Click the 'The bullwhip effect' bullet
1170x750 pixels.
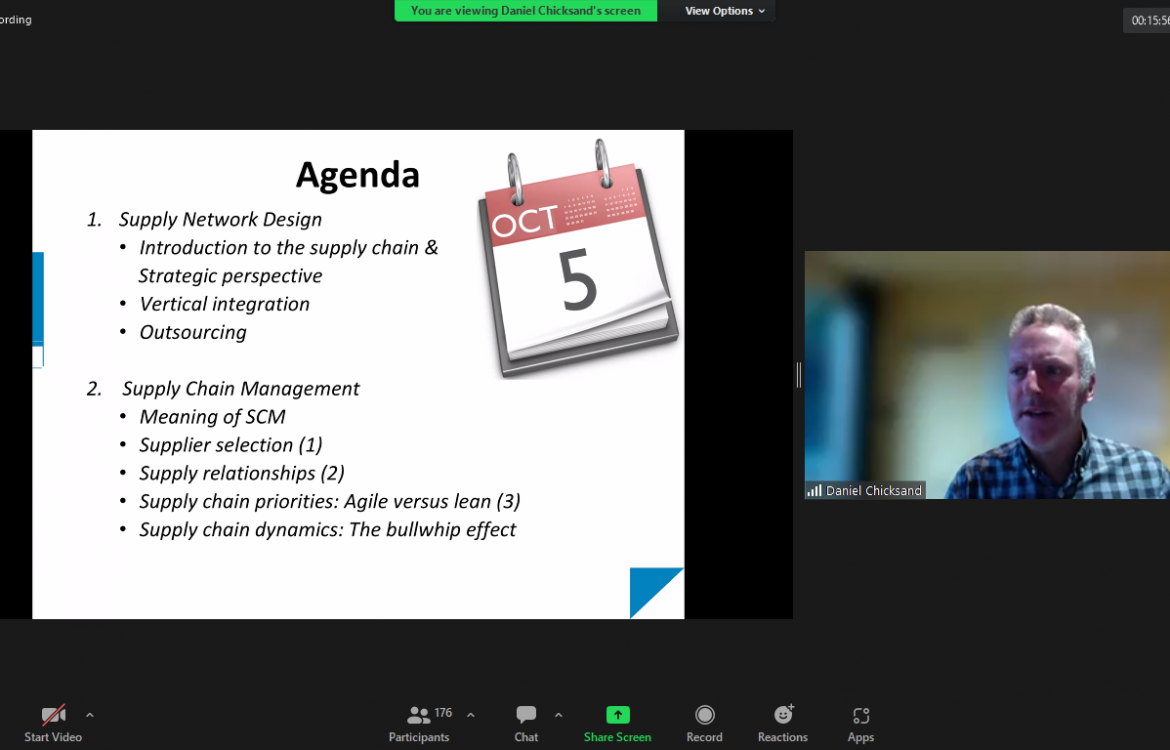click(x=432, y=530)
